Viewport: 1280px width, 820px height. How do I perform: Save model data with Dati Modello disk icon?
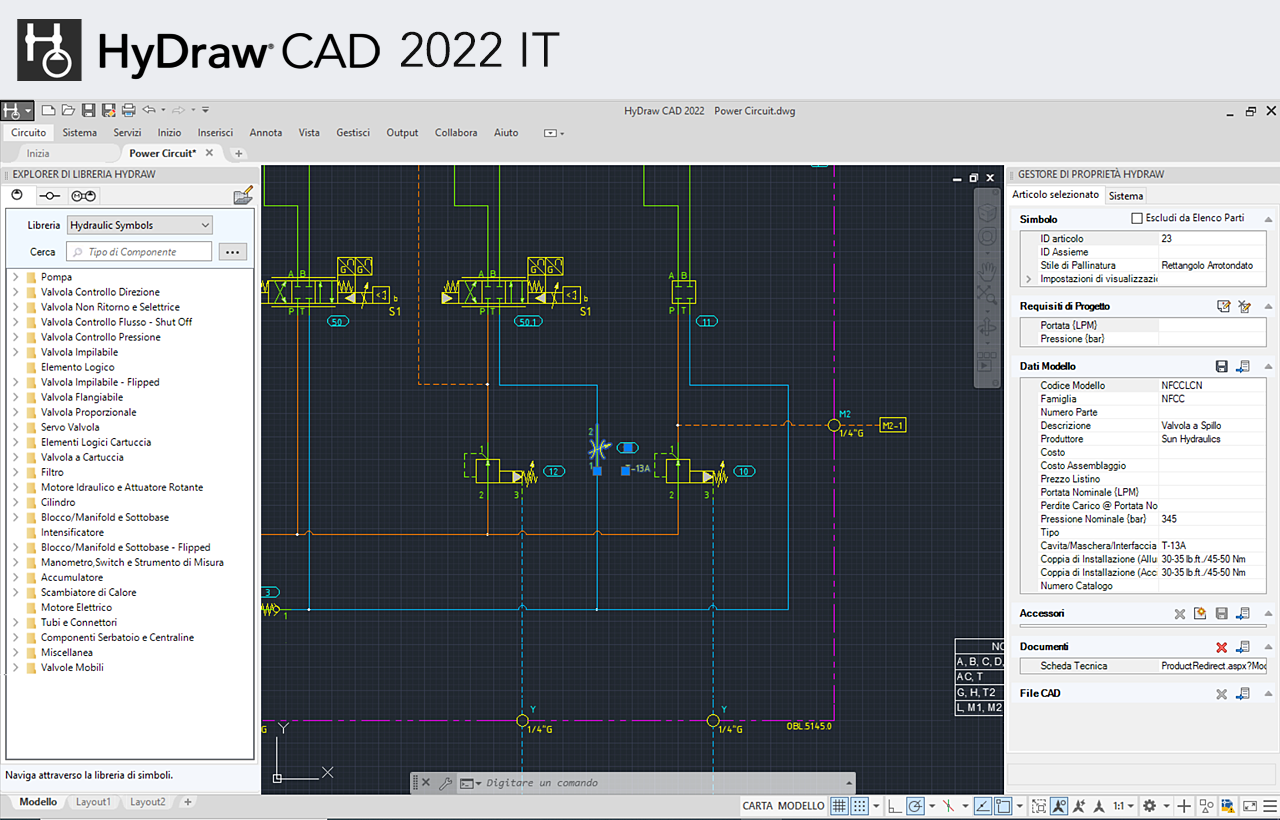pyautogui.click(x=1221, y=367)
